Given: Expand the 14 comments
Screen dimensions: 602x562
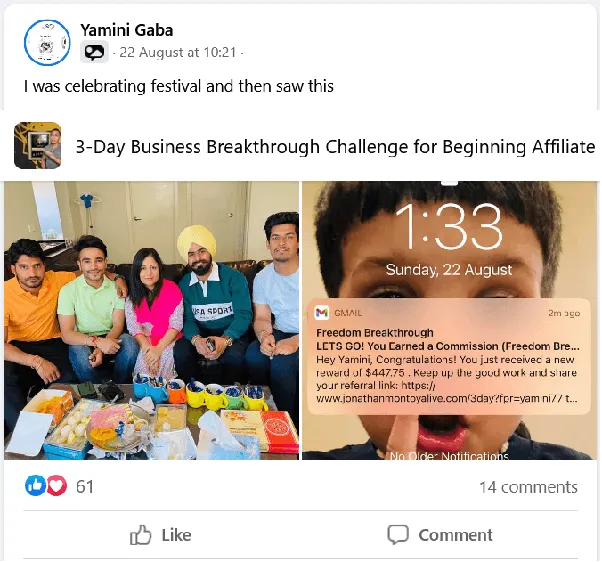Looking at the screenshot, I should pos(528,487).
